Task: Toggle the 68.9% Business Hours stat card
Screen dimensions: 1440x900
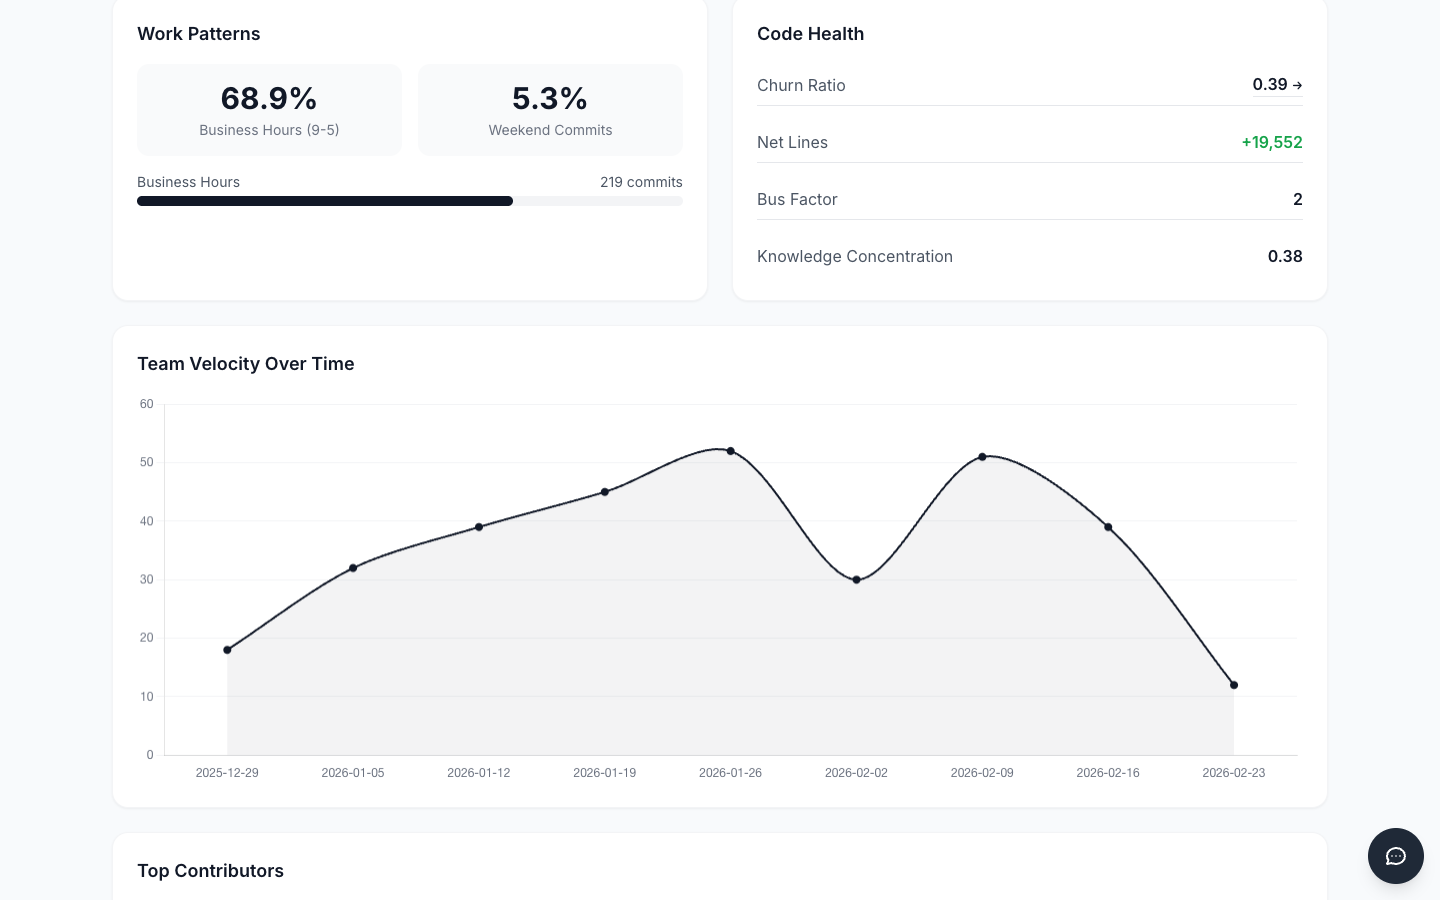Action: point(269,110)
